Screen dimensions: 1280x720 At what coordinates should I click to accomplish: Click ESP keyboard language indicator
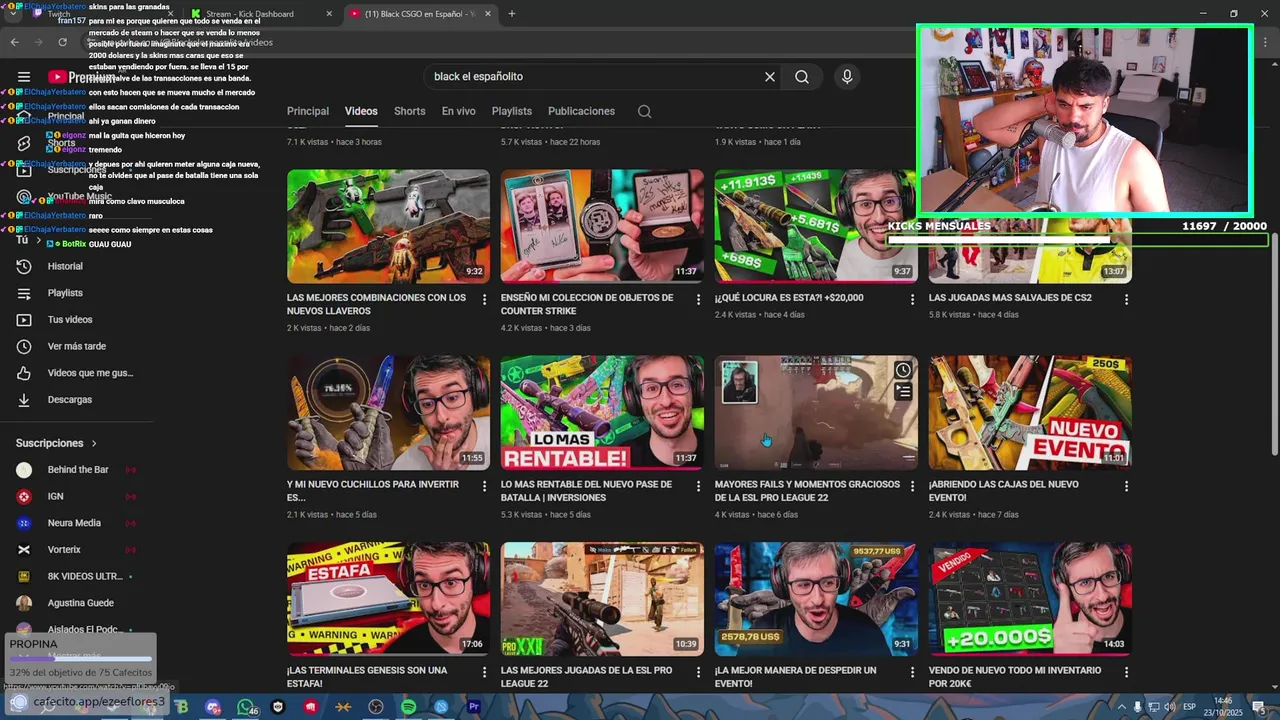(1189, 707)
